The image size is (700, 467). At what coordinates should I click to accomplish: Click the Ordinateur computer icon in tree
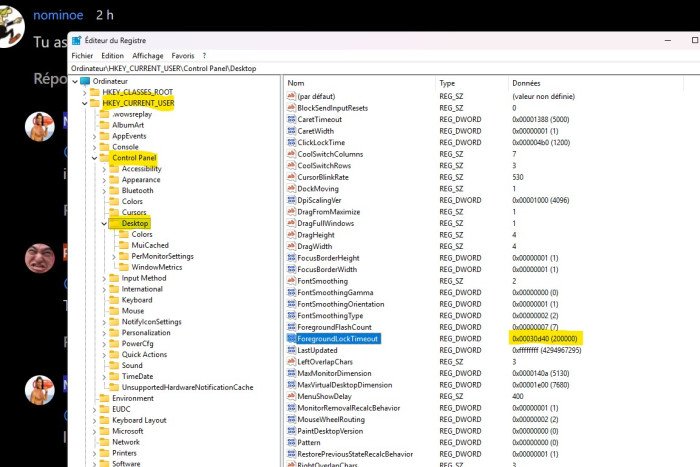[85, 81]
